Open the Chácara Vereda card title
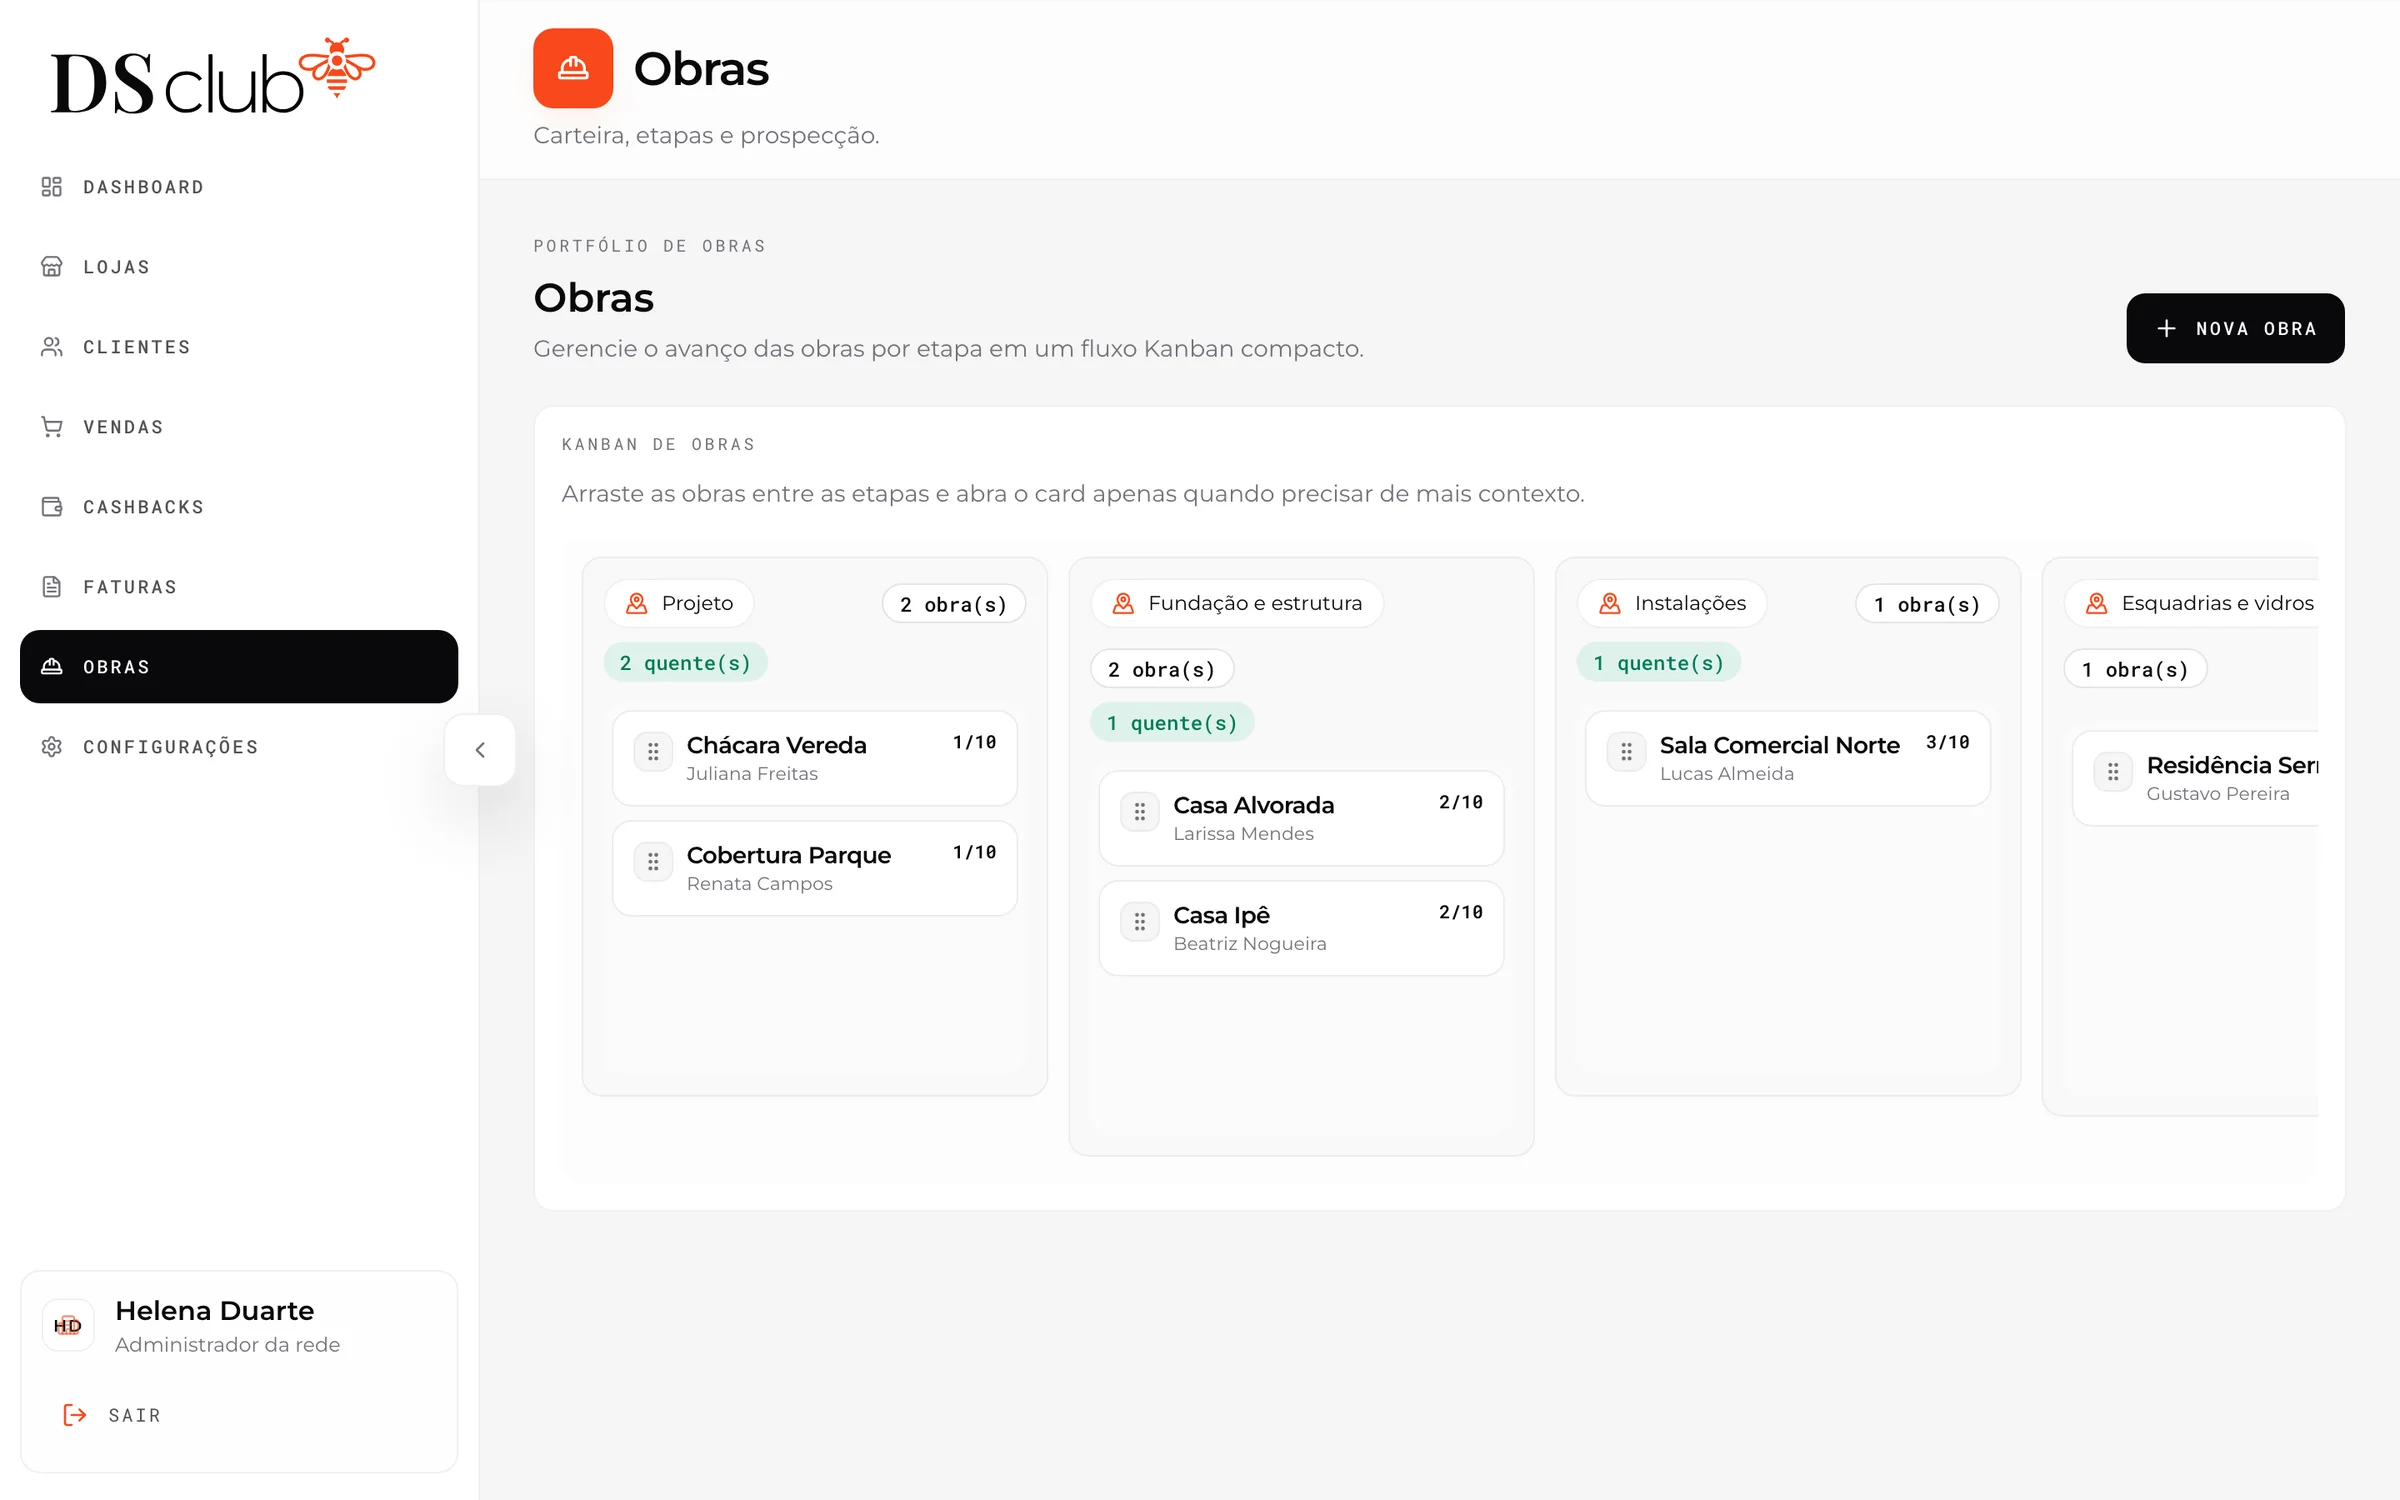2400x1500 pixels. pos(777,745)
